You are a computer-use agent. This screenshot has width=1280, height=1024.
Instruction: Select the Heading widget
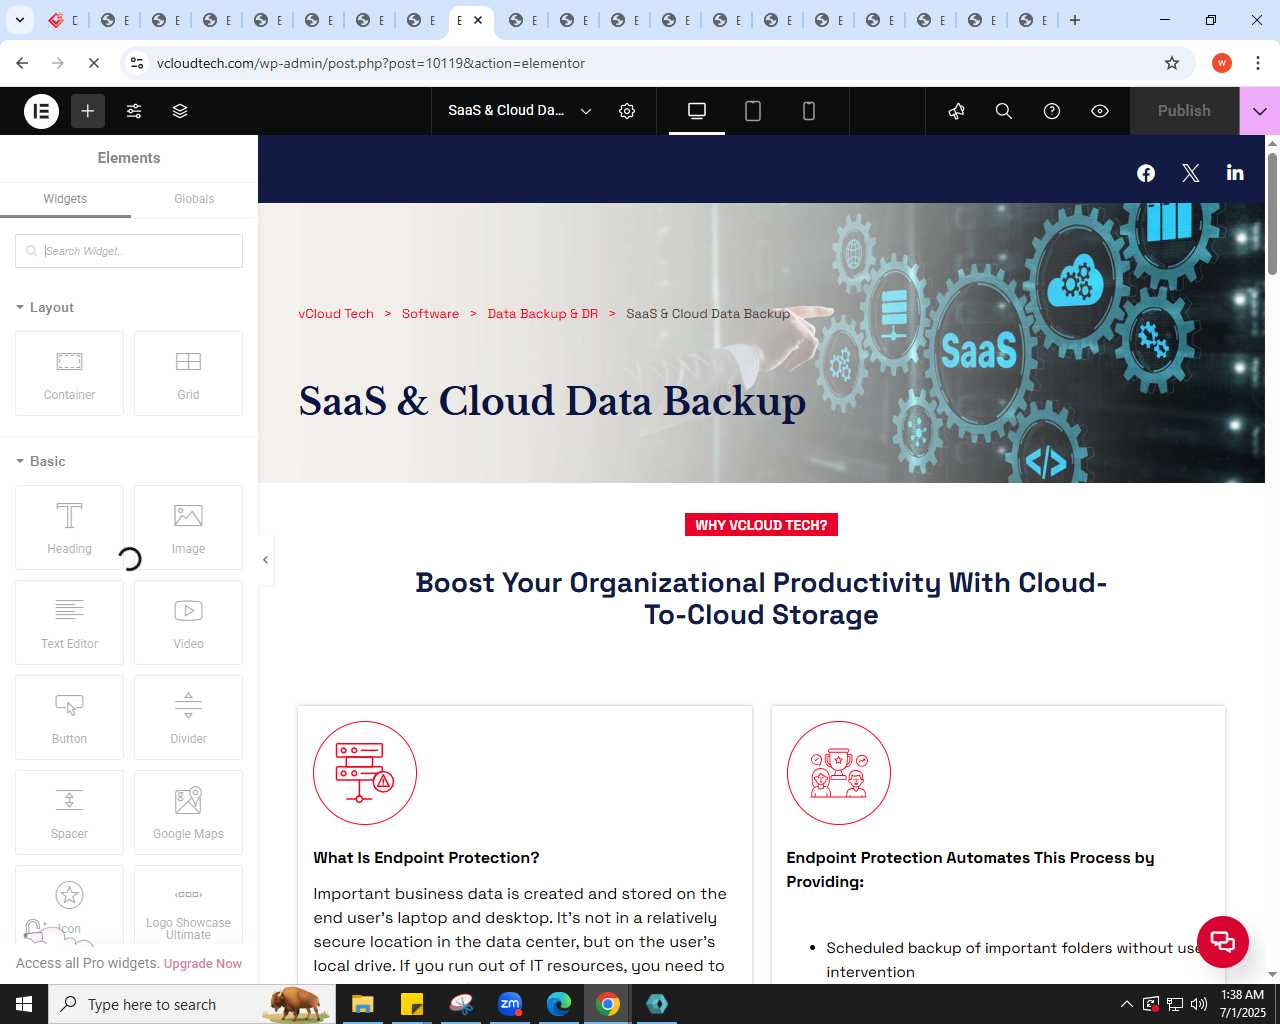click(69, 527)
